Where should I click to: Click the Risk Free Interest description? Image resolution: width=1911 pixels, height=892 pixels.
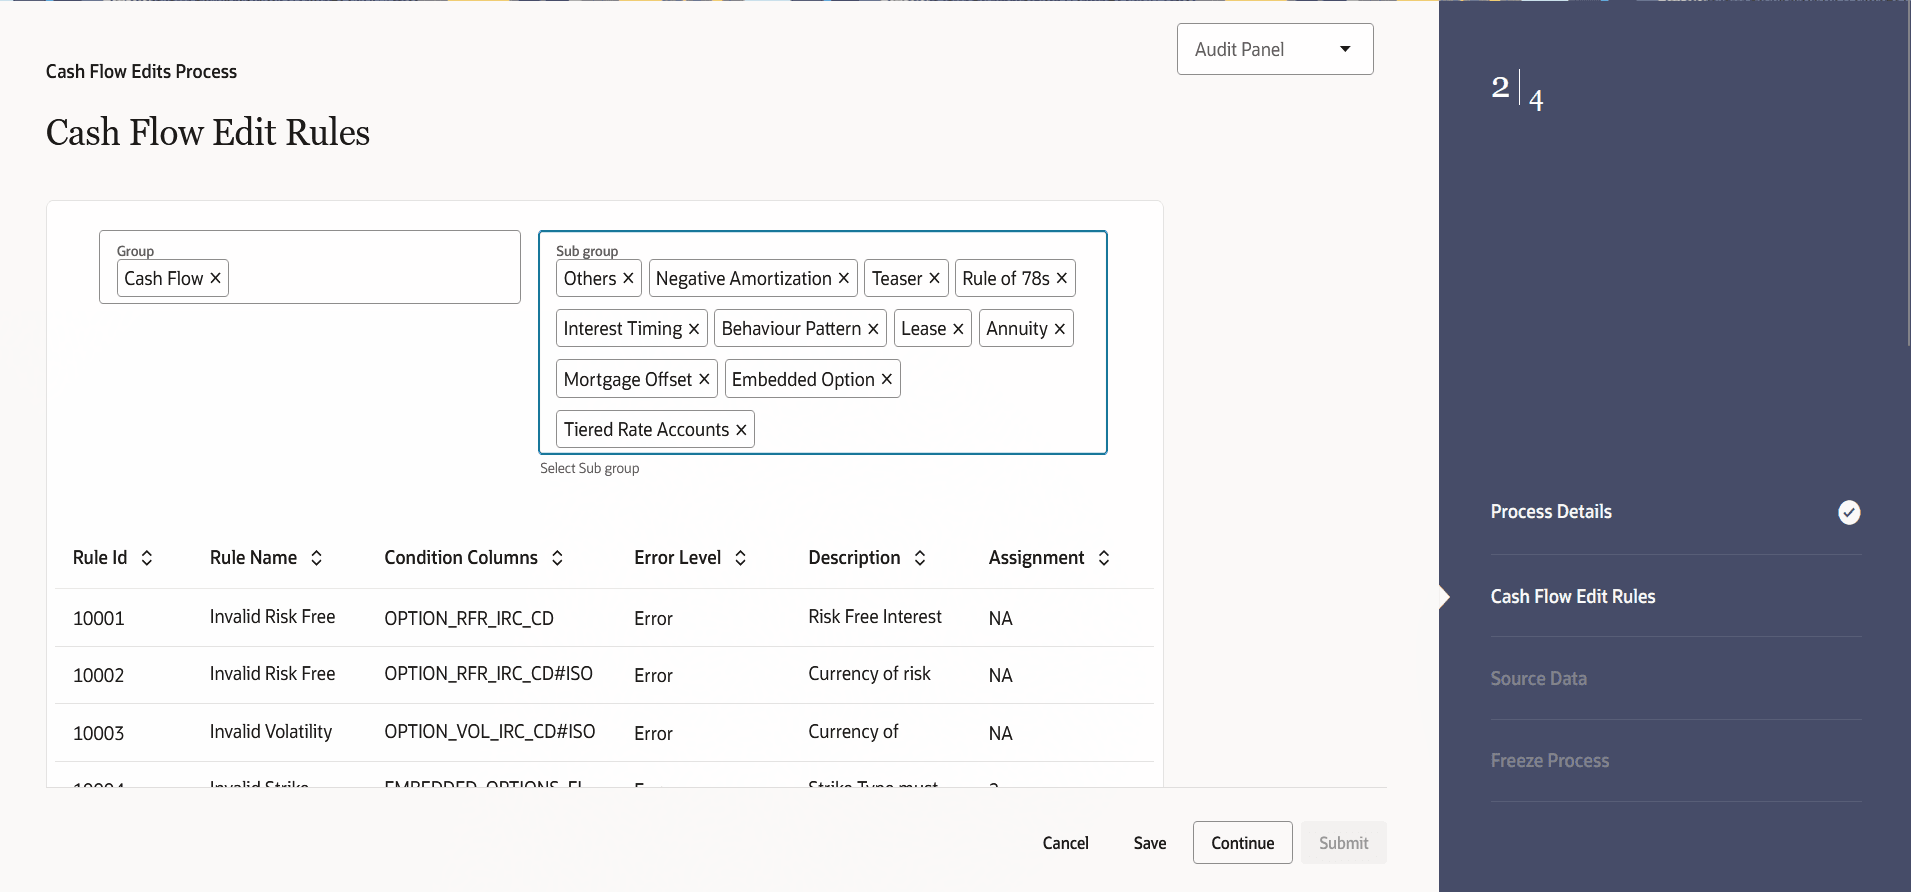[x=875, y=617]
